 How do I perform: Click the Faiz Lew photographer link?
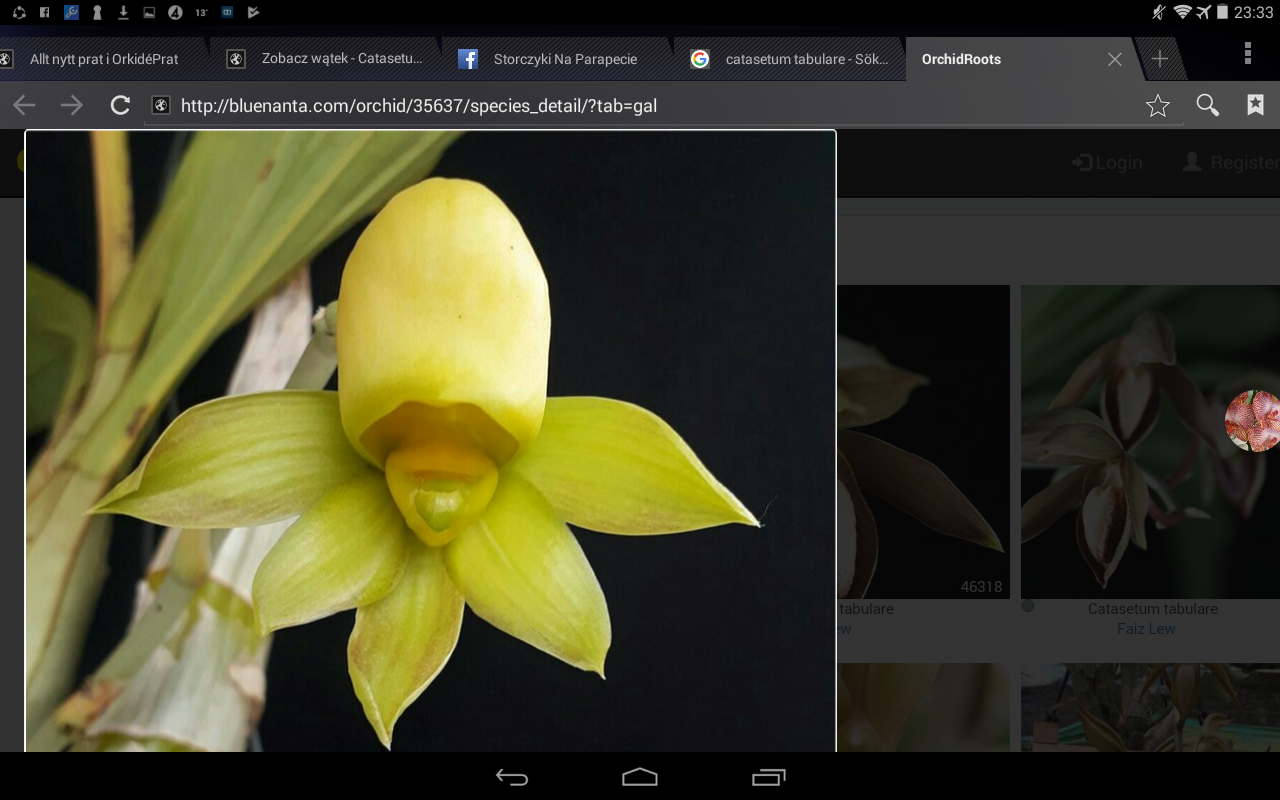1146,629
